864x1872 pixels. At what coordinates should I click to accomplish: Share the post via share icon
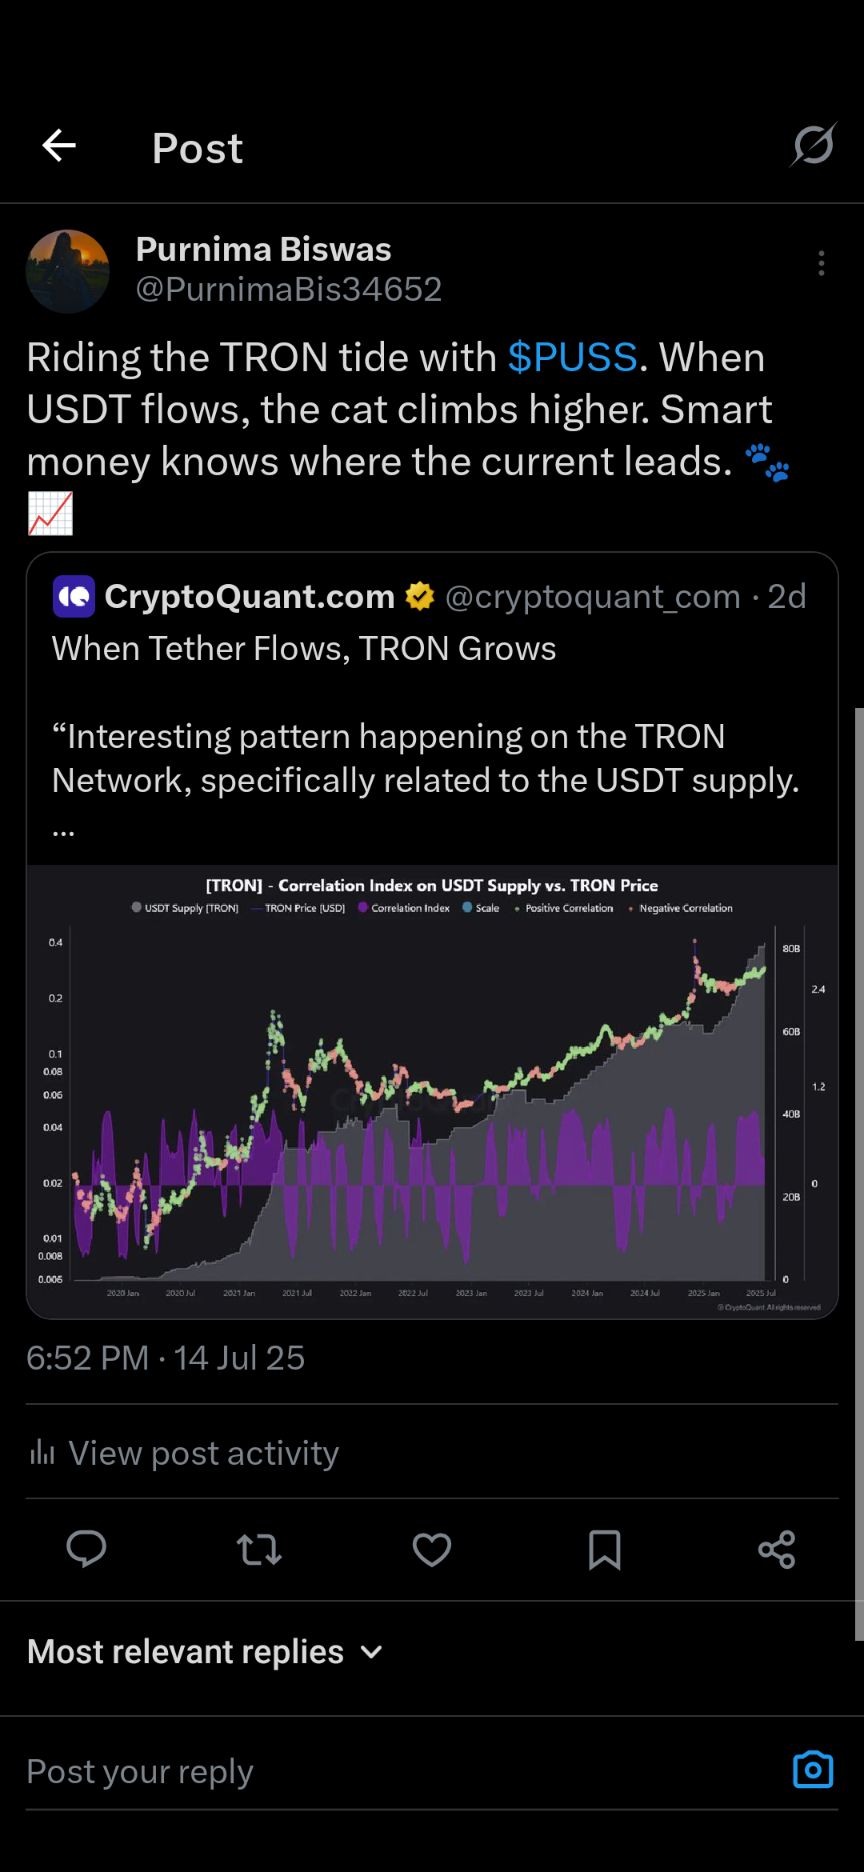point(777,1549)
